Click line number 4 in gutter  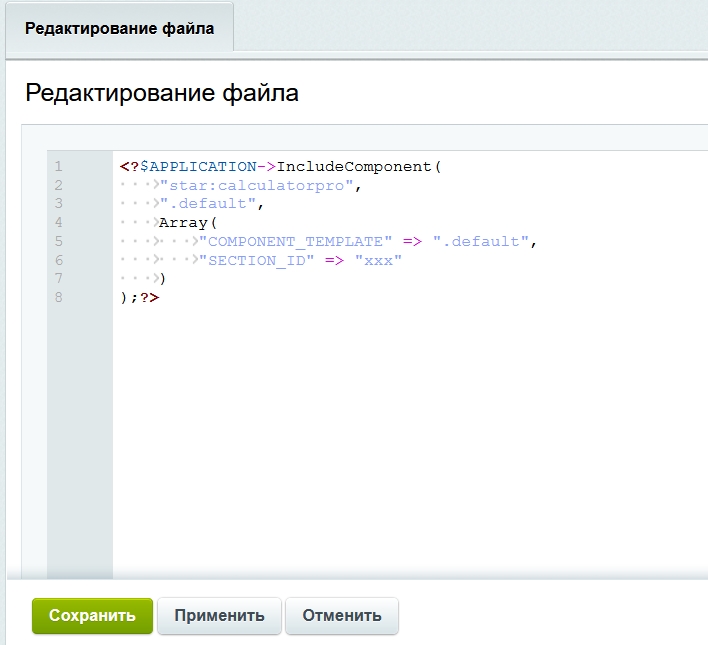59,222
